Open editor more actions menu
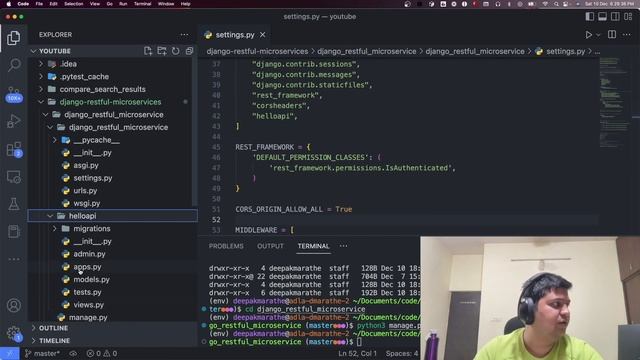Viewport: 640px width, 360px height. click(627, 35)
